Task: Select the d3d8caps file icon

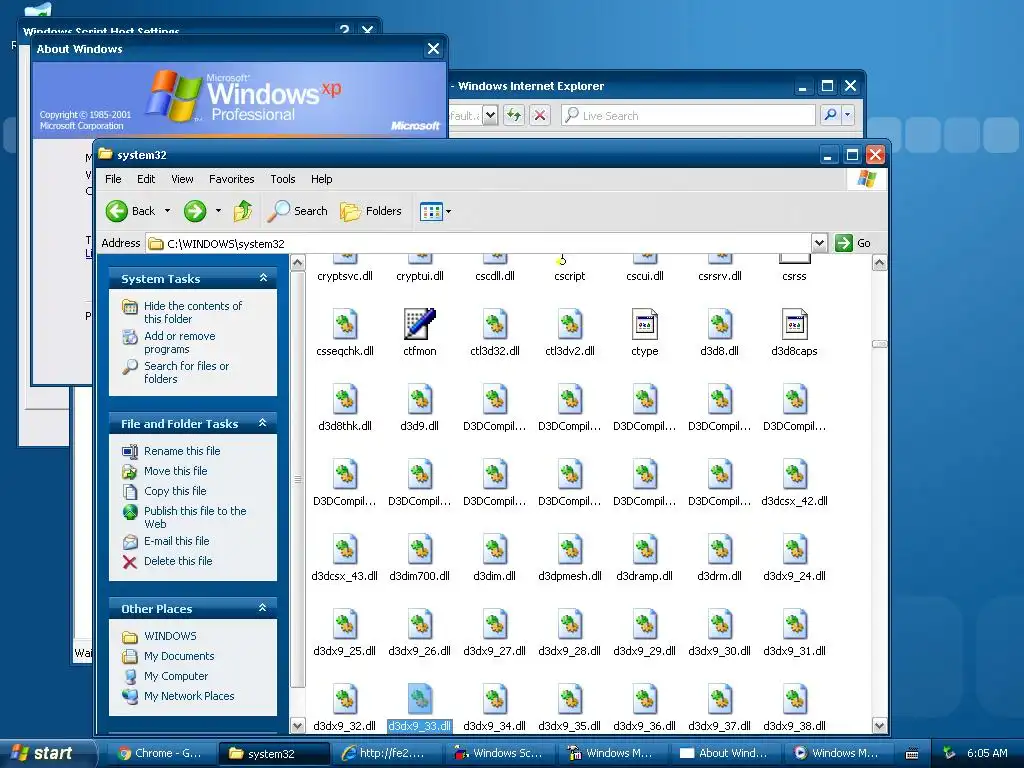Action: [x=794, y=324]
